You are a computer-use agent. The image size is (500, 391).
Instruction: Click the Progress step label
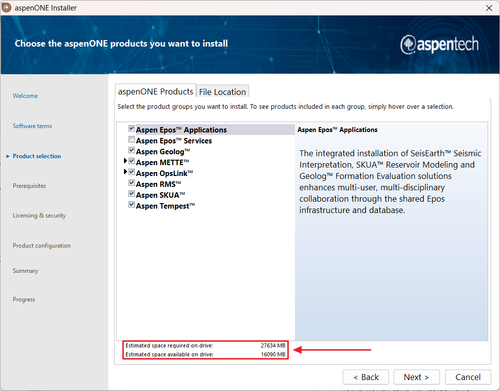[x=24, y=299]
